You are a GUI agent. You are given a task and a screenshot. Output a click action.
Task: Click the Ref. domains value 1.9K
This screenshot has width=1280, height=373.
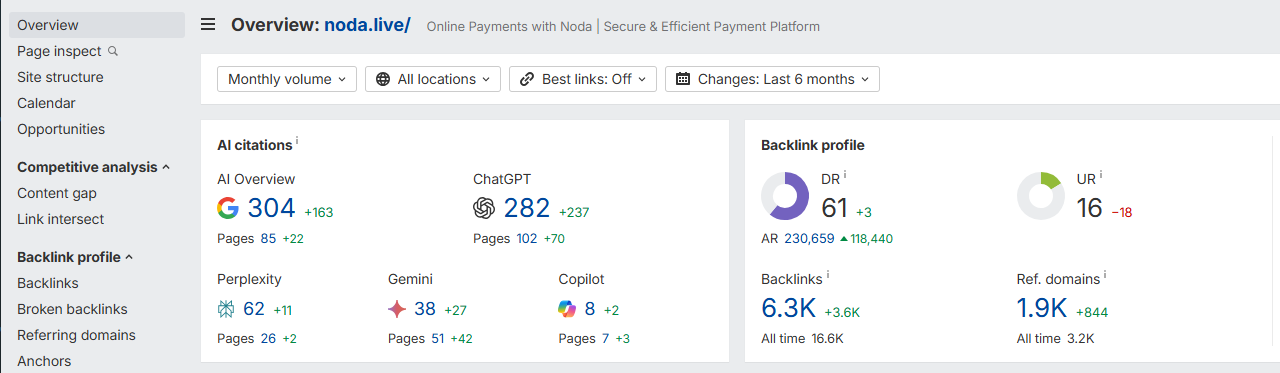(1042, 308)
